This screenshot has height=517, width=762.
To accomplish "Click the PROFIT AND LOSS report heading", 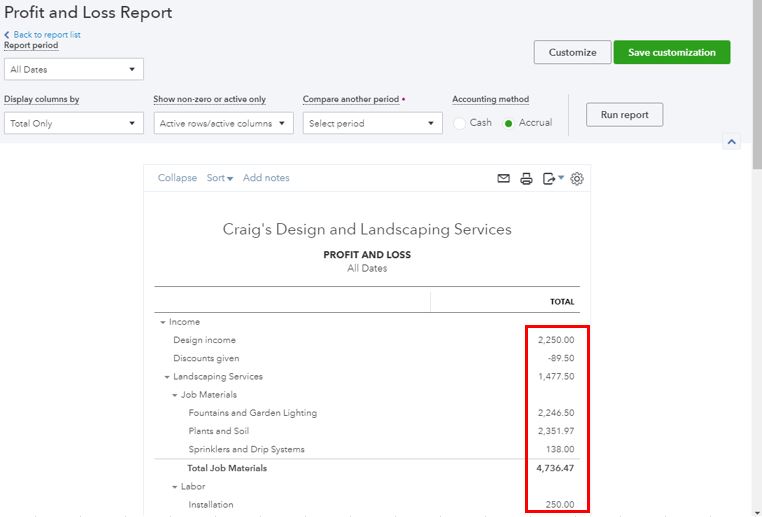I will click(x=367, y=255).
